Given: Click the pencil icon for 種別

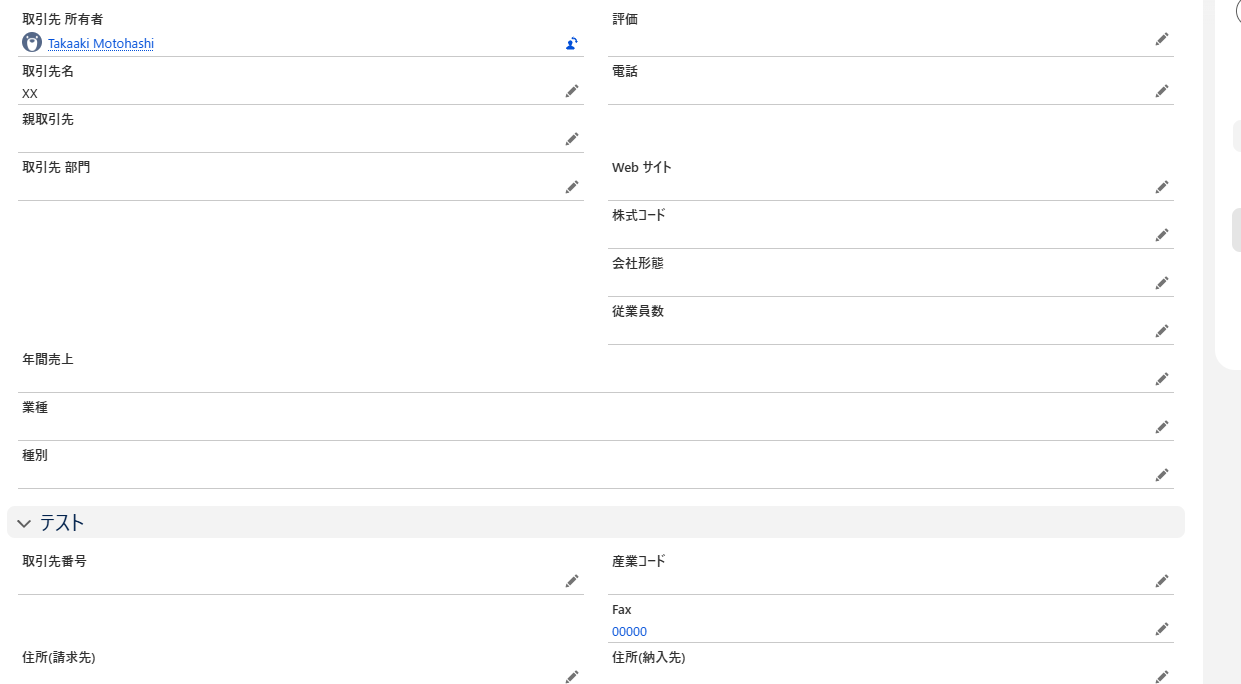Looking at the screenshot, I should [1162, 475].
